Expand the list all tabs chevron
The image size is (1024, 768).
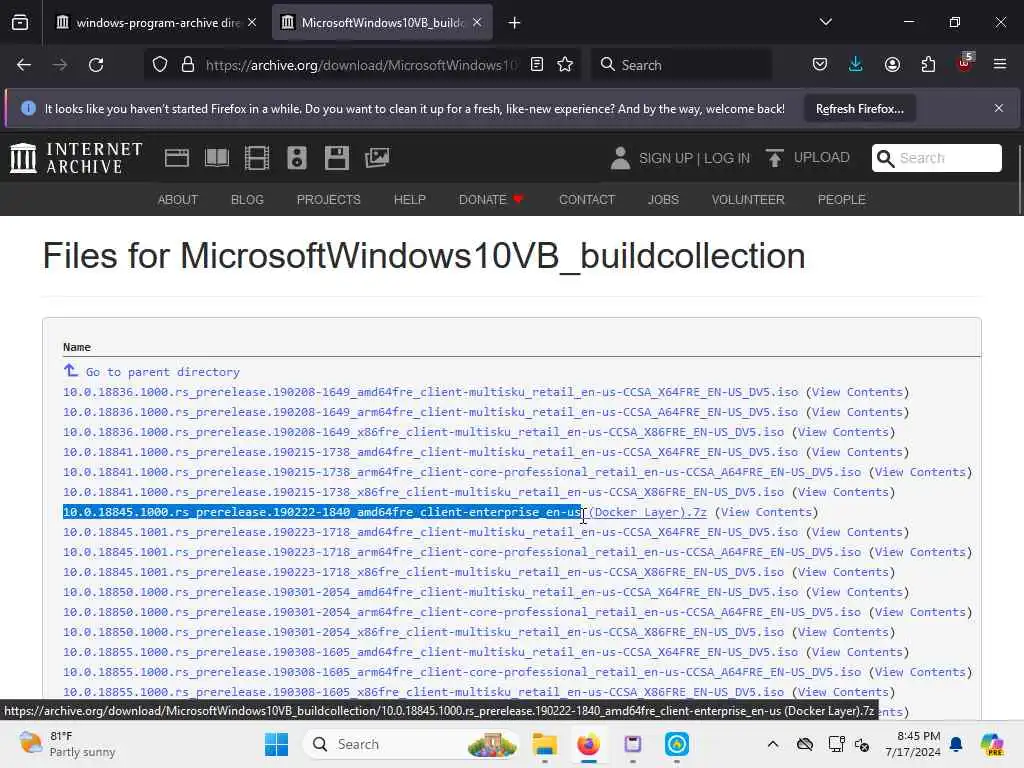click(x=825, y=22)
